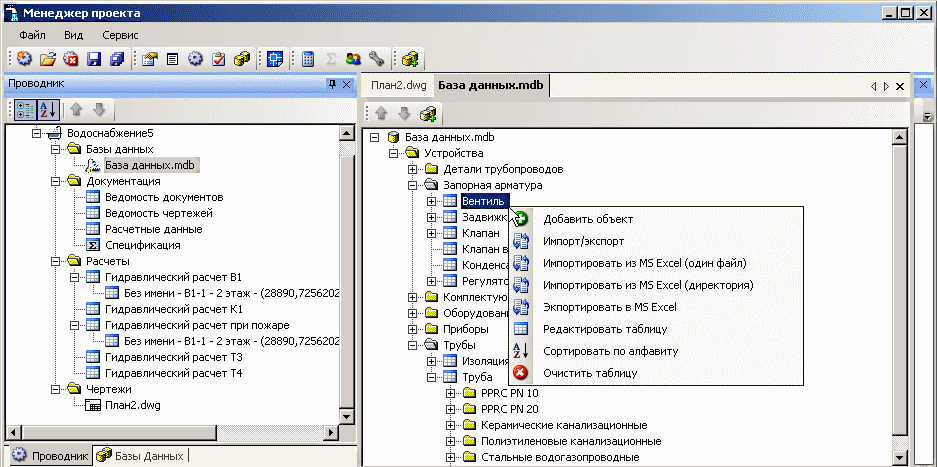937x467 pixels.
Task: Open the Файл menu
Action: (x=32, y=35)
